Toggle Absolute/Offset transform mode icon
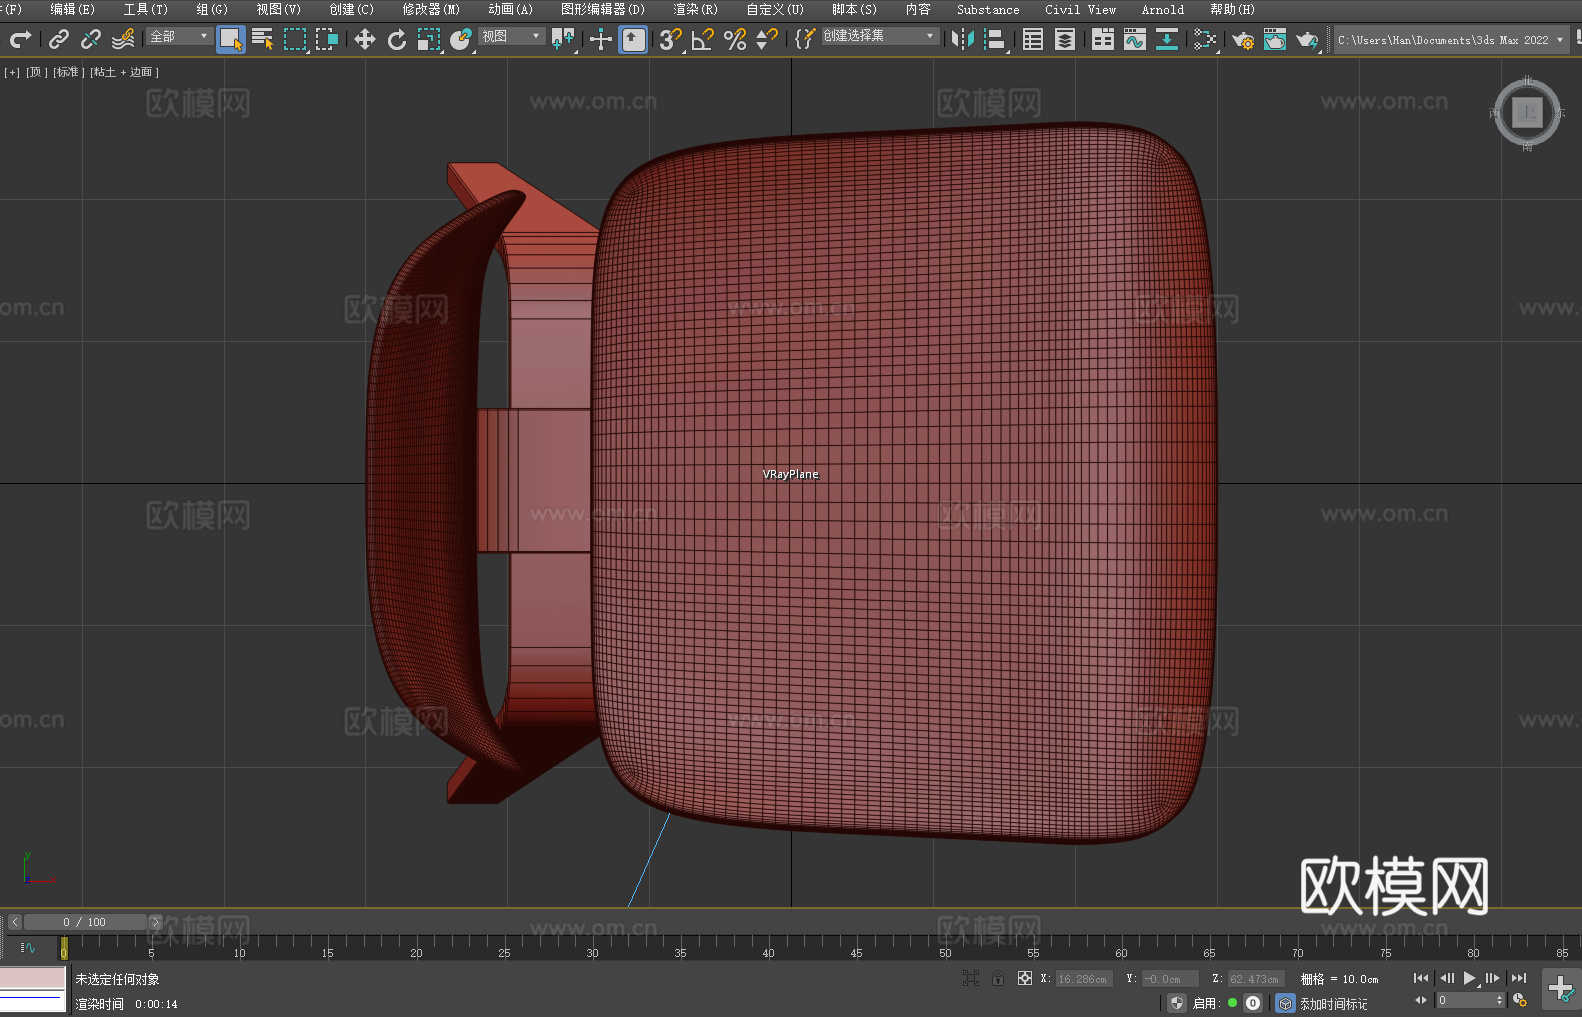1582x1017 pixels. (1025, 978)
